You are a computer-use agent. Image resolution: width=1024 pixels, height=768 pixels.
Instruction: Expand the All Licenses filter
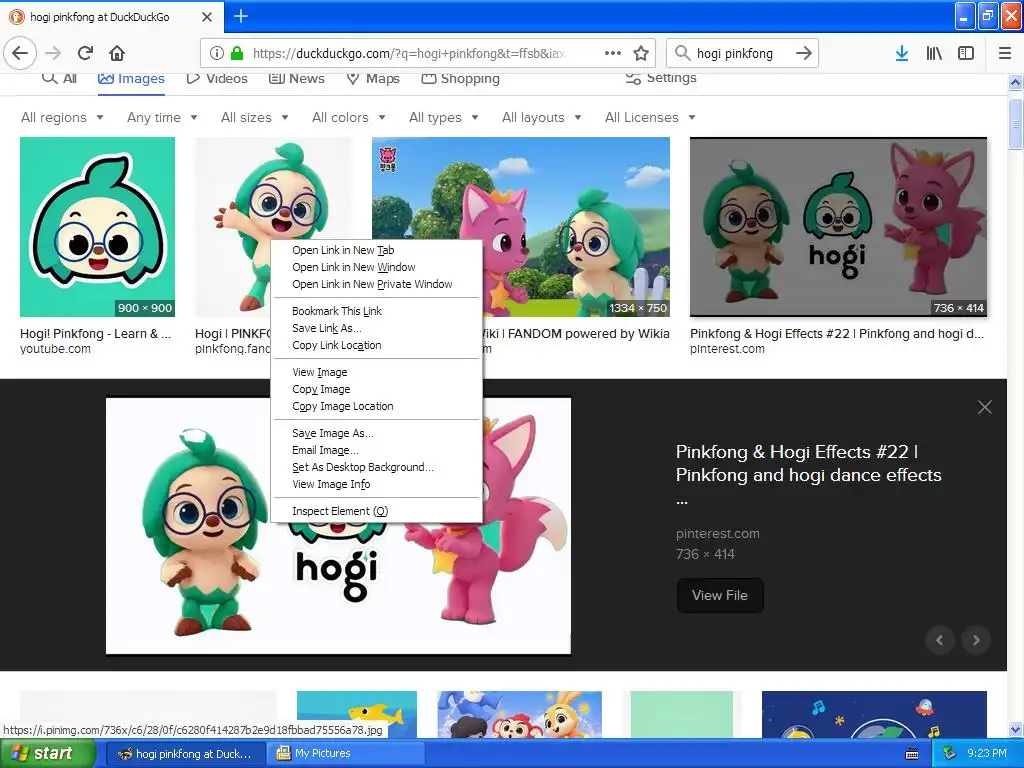point(650,118)
